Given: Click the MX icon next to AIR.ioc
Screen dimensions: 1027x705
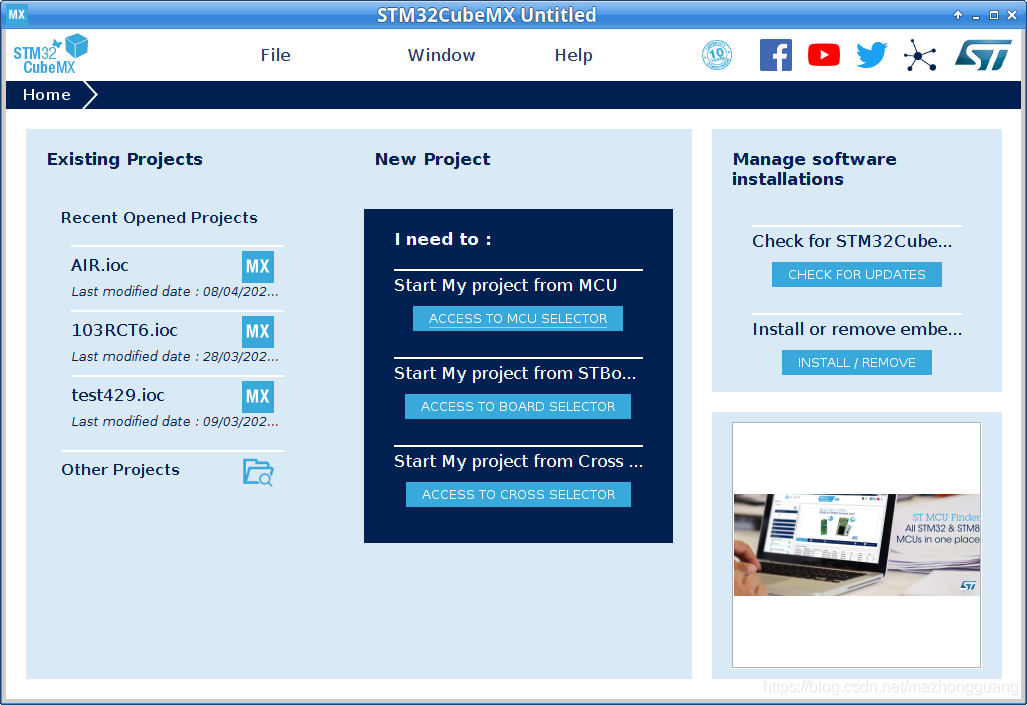Looking at the screenshot, I should [x=257, y=267].
